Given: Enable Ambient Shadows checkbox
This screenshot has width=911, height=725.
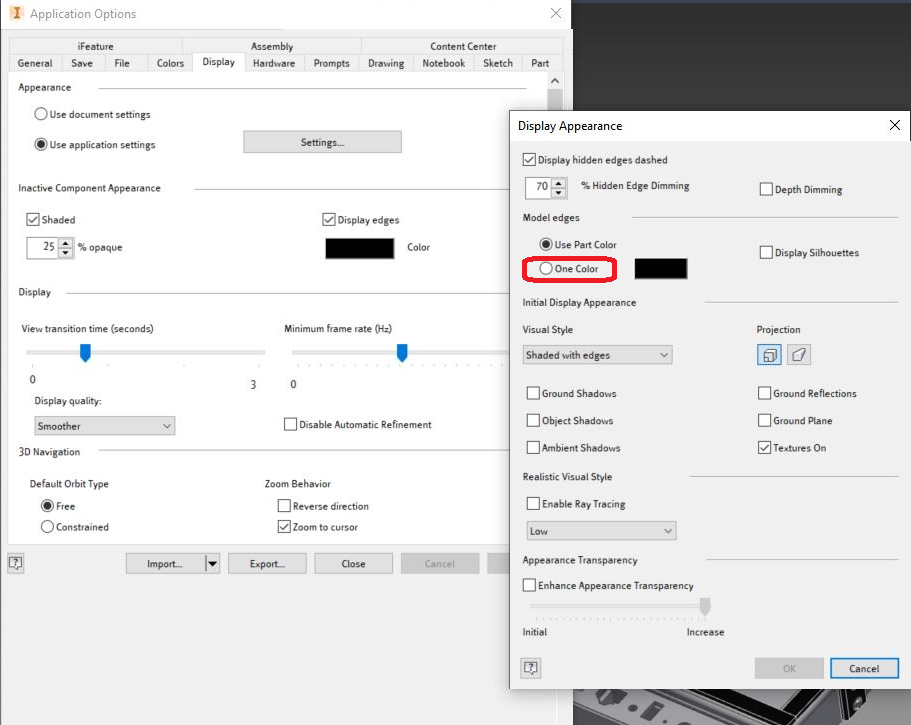Looking at the screenshot, I should pos(533,448).
